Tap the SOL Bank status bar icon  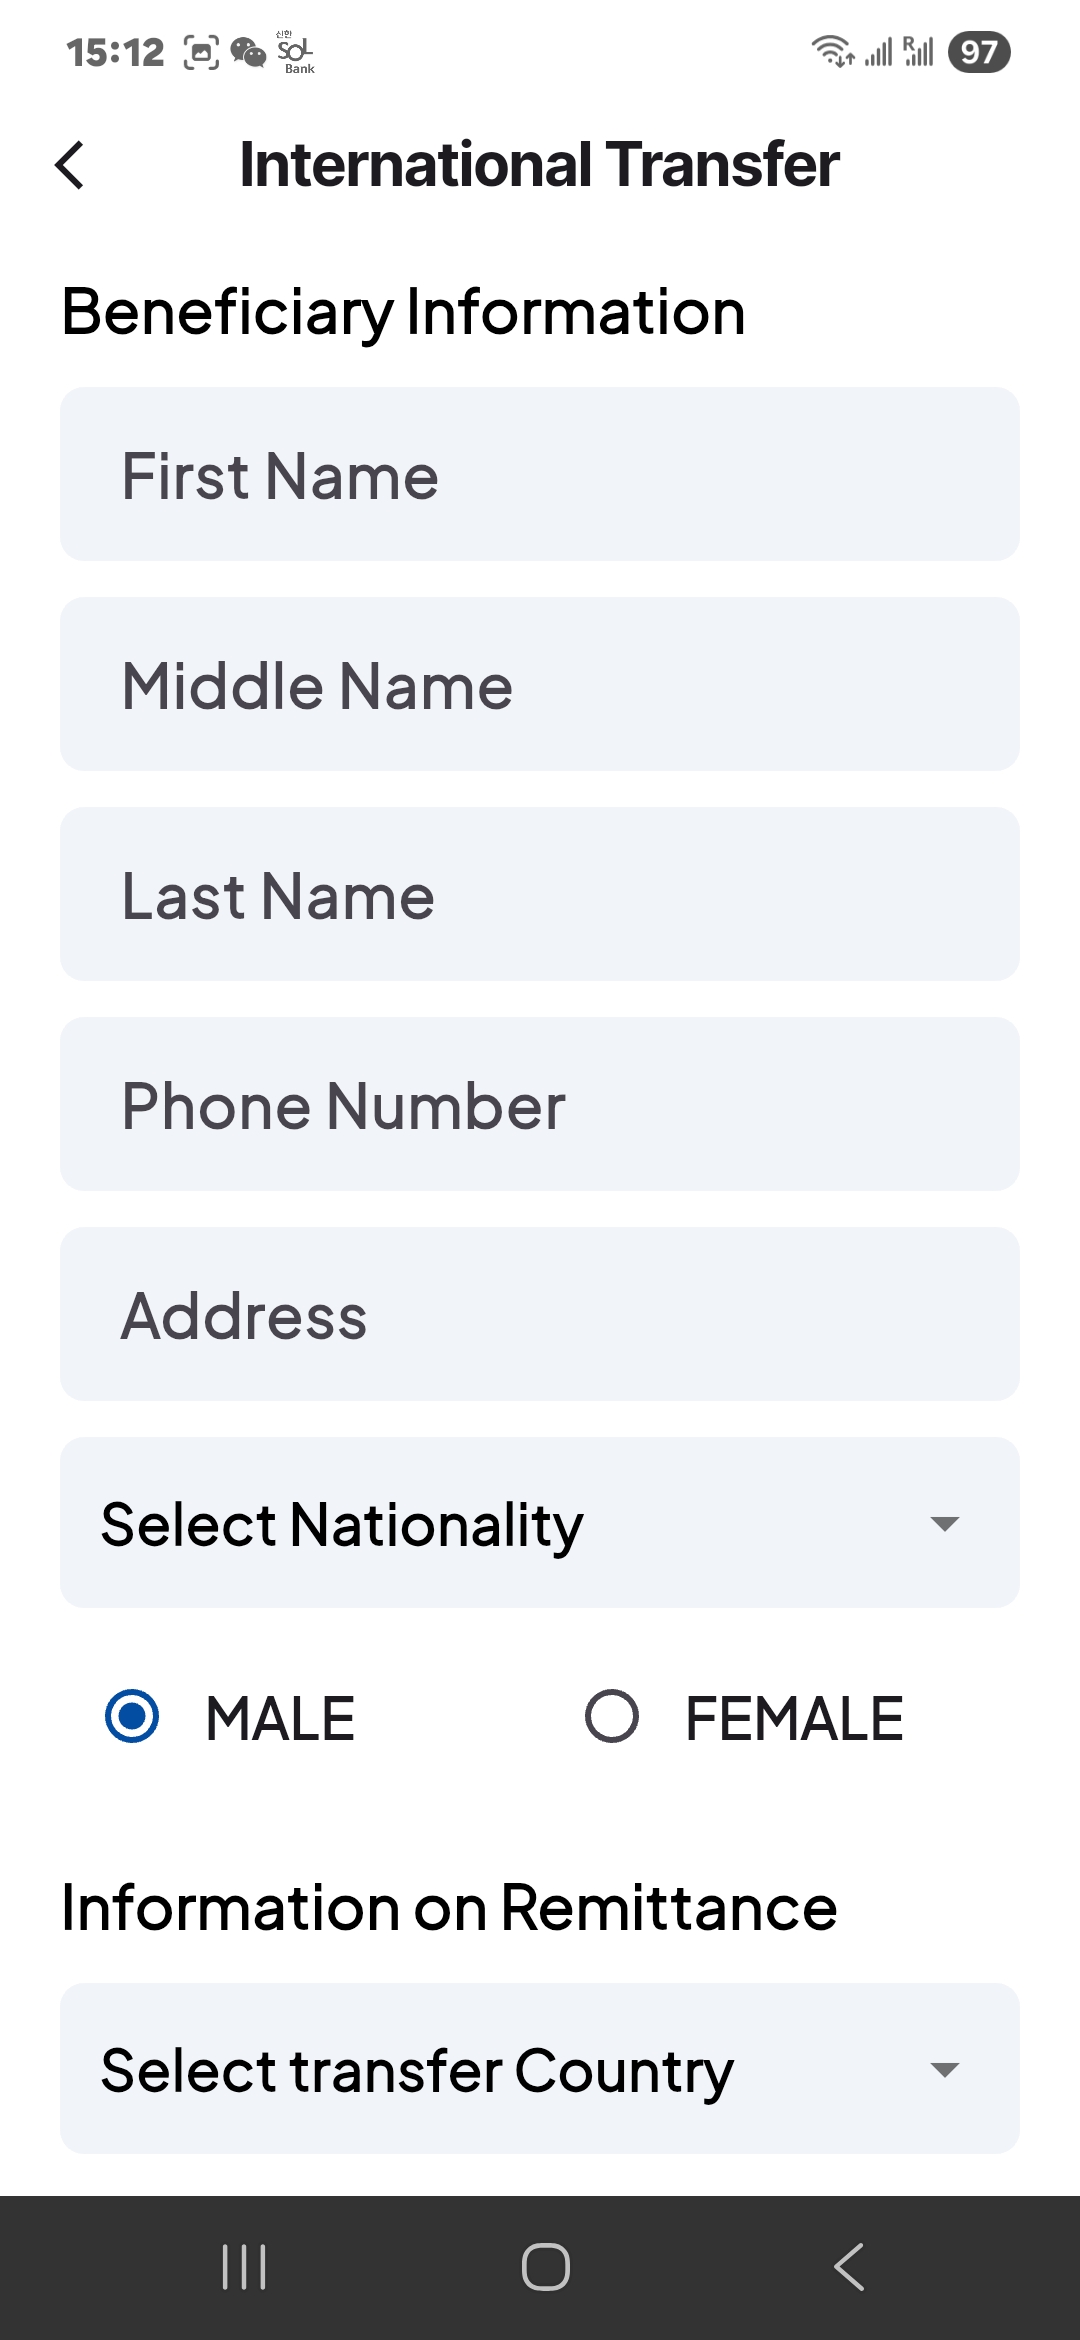coord(295,53)
